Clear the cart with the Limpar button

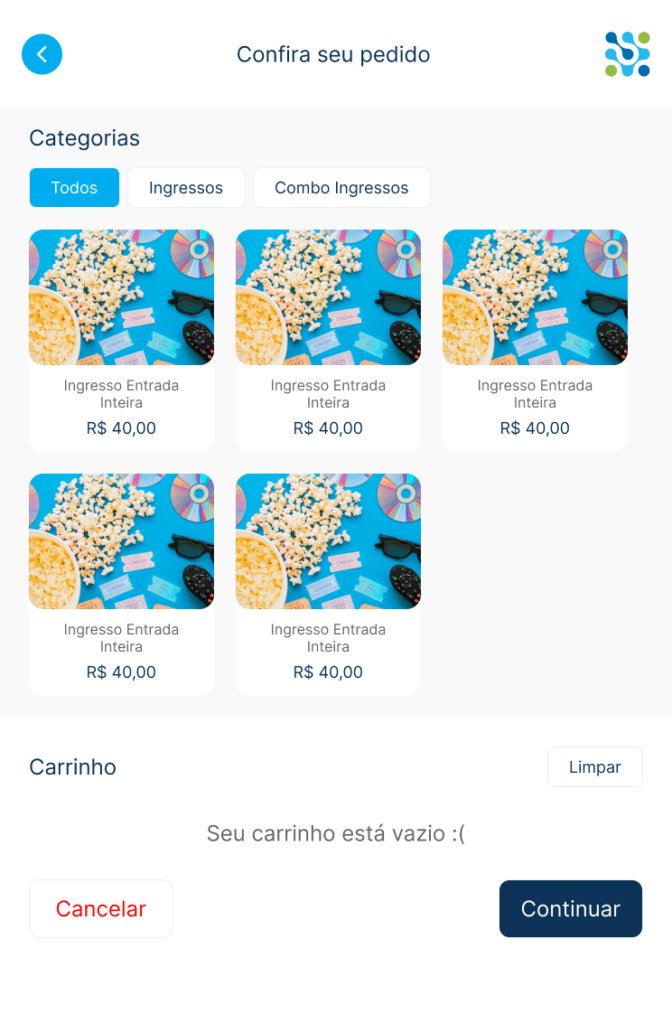coord(595,767)
